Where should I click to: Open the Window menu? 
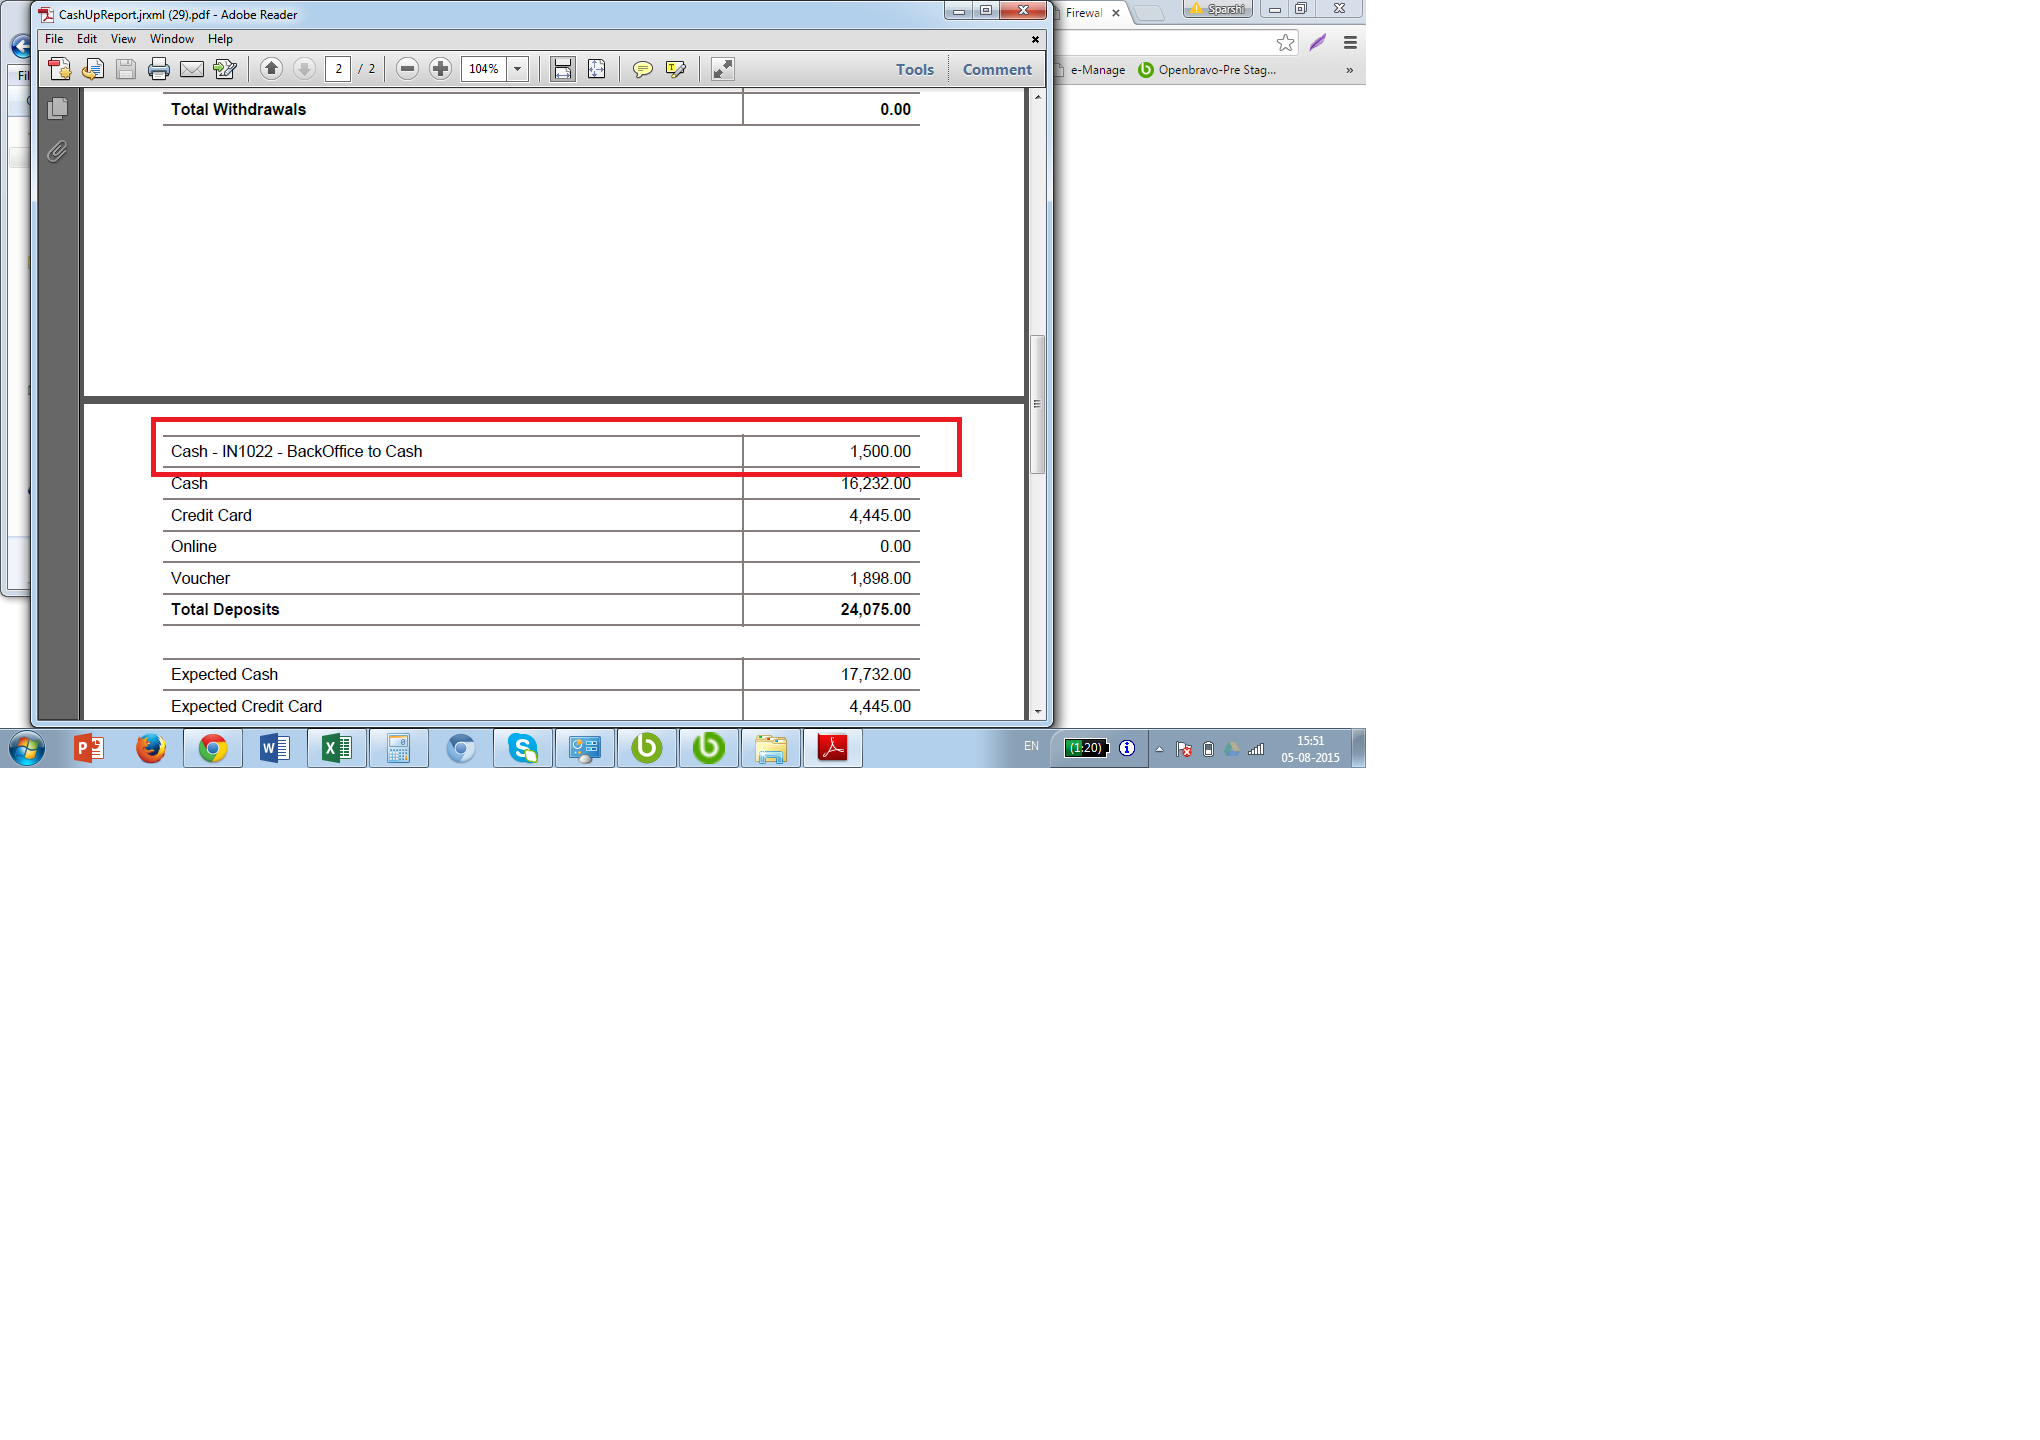pos(171,39)
